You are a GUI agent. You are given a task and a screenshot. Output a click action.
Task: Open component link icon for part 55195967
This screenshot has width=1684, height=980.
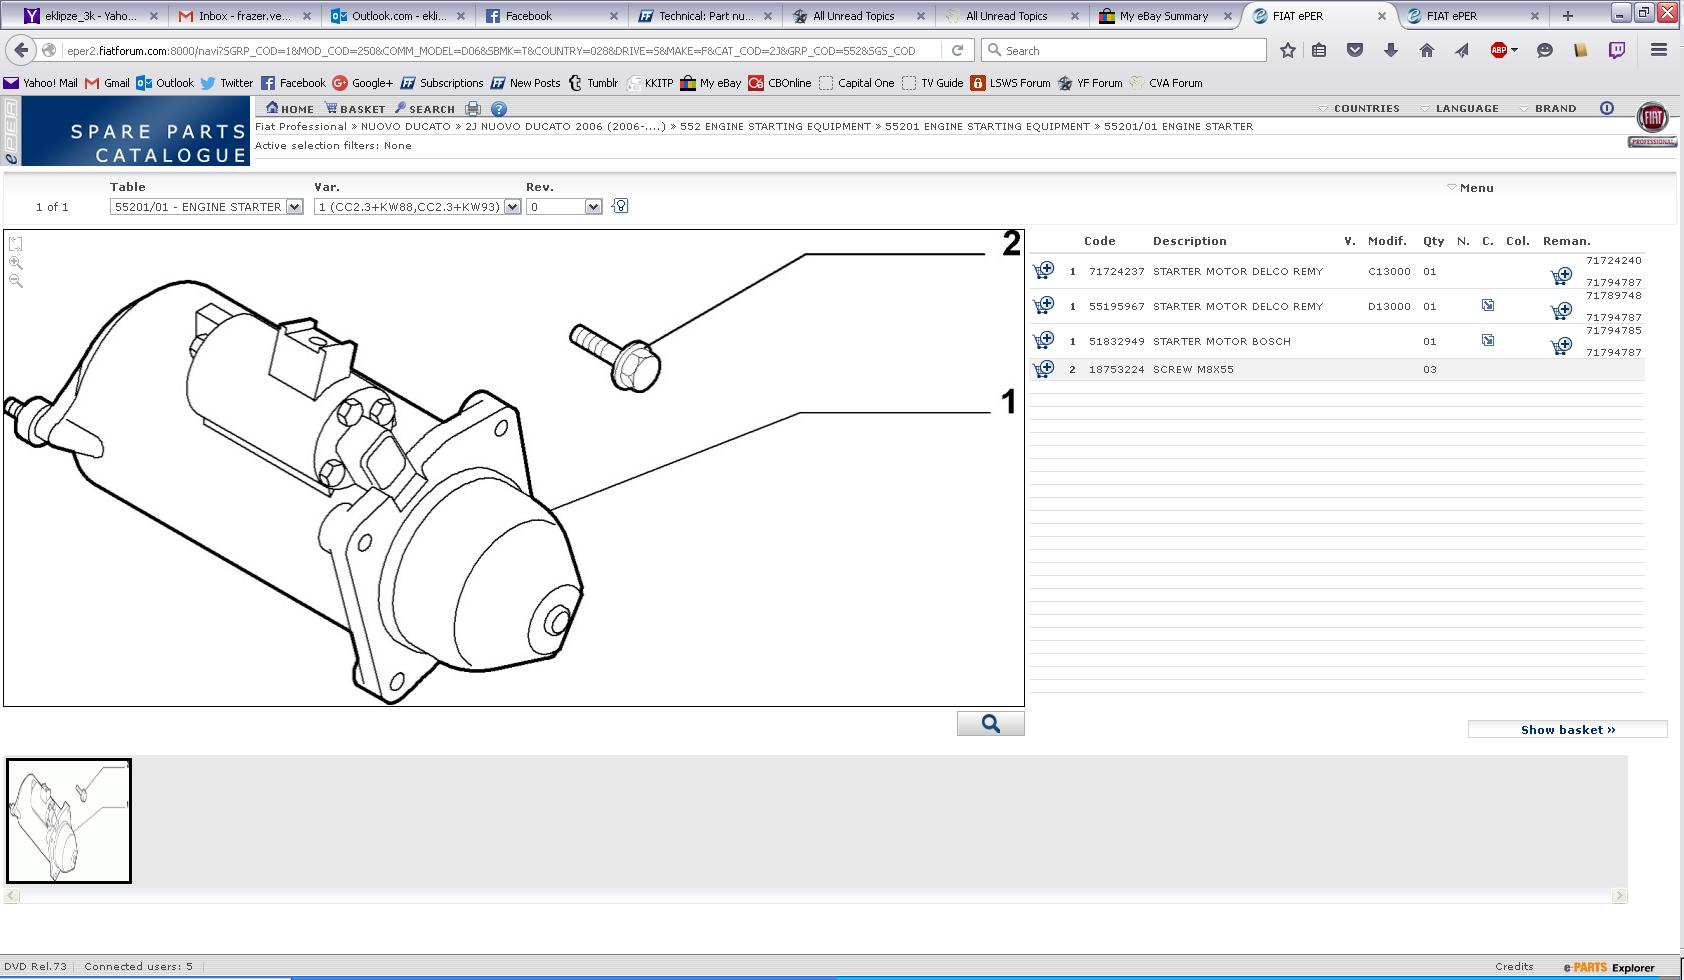tap(1488, 305)
